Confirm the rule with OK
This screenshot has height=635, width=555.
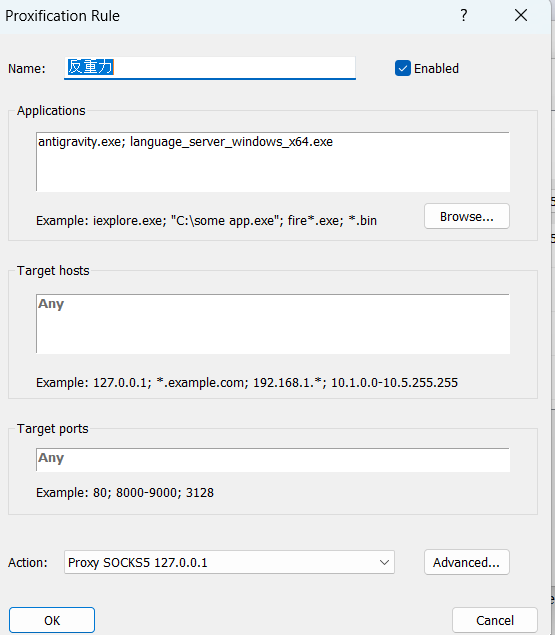click(x=52, y=620)
